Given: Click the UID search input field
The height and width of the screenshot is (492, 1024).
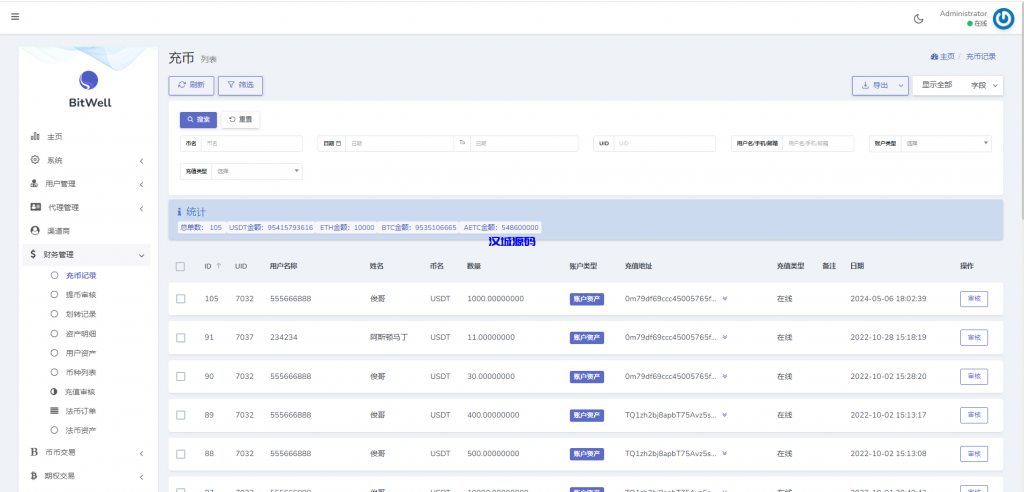Looking at the screenshot, I should coord(664,143).
